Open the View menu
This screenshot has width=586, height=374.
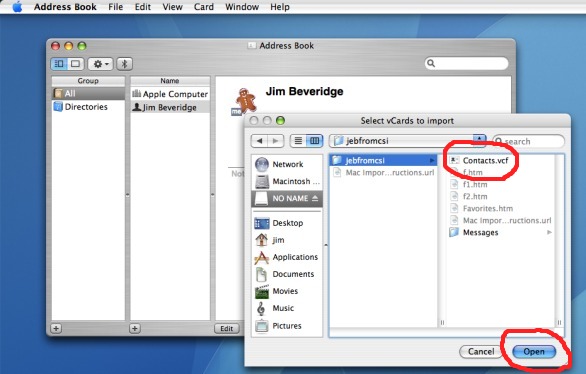click(172, 7)
